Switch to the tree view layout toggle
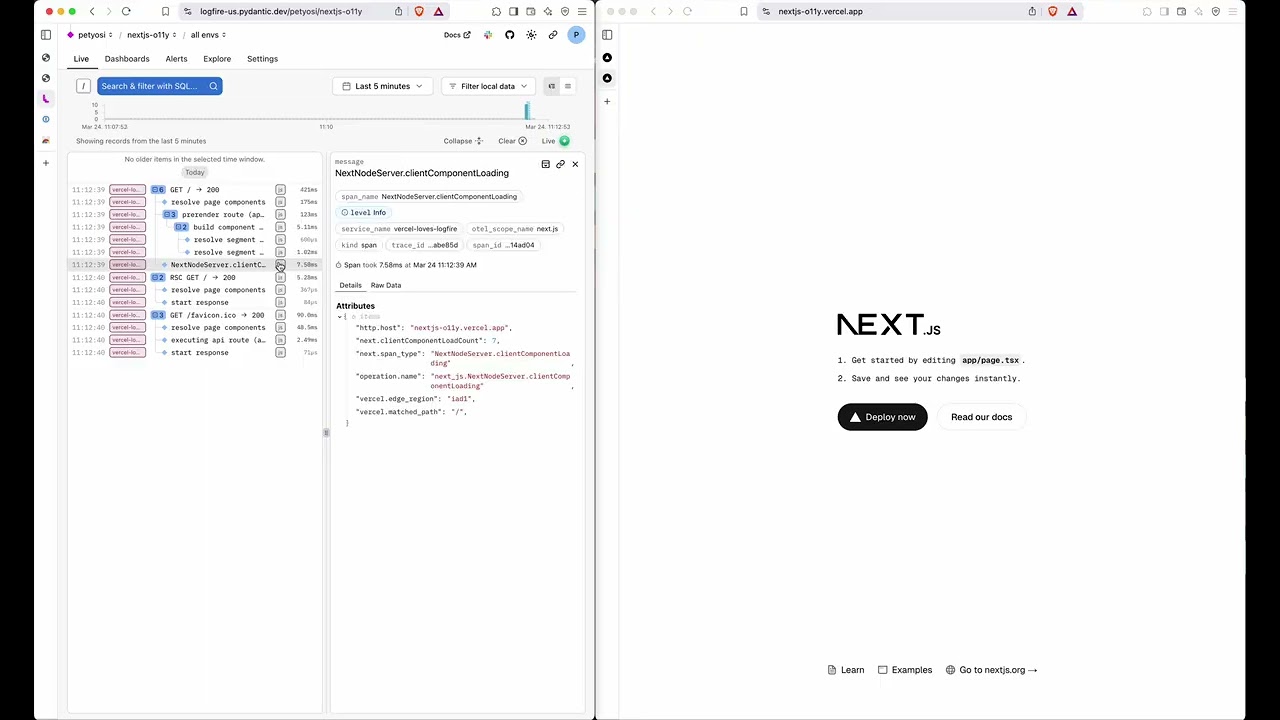The height and width of the screenshot is (720, 1280). click(551, 86)
